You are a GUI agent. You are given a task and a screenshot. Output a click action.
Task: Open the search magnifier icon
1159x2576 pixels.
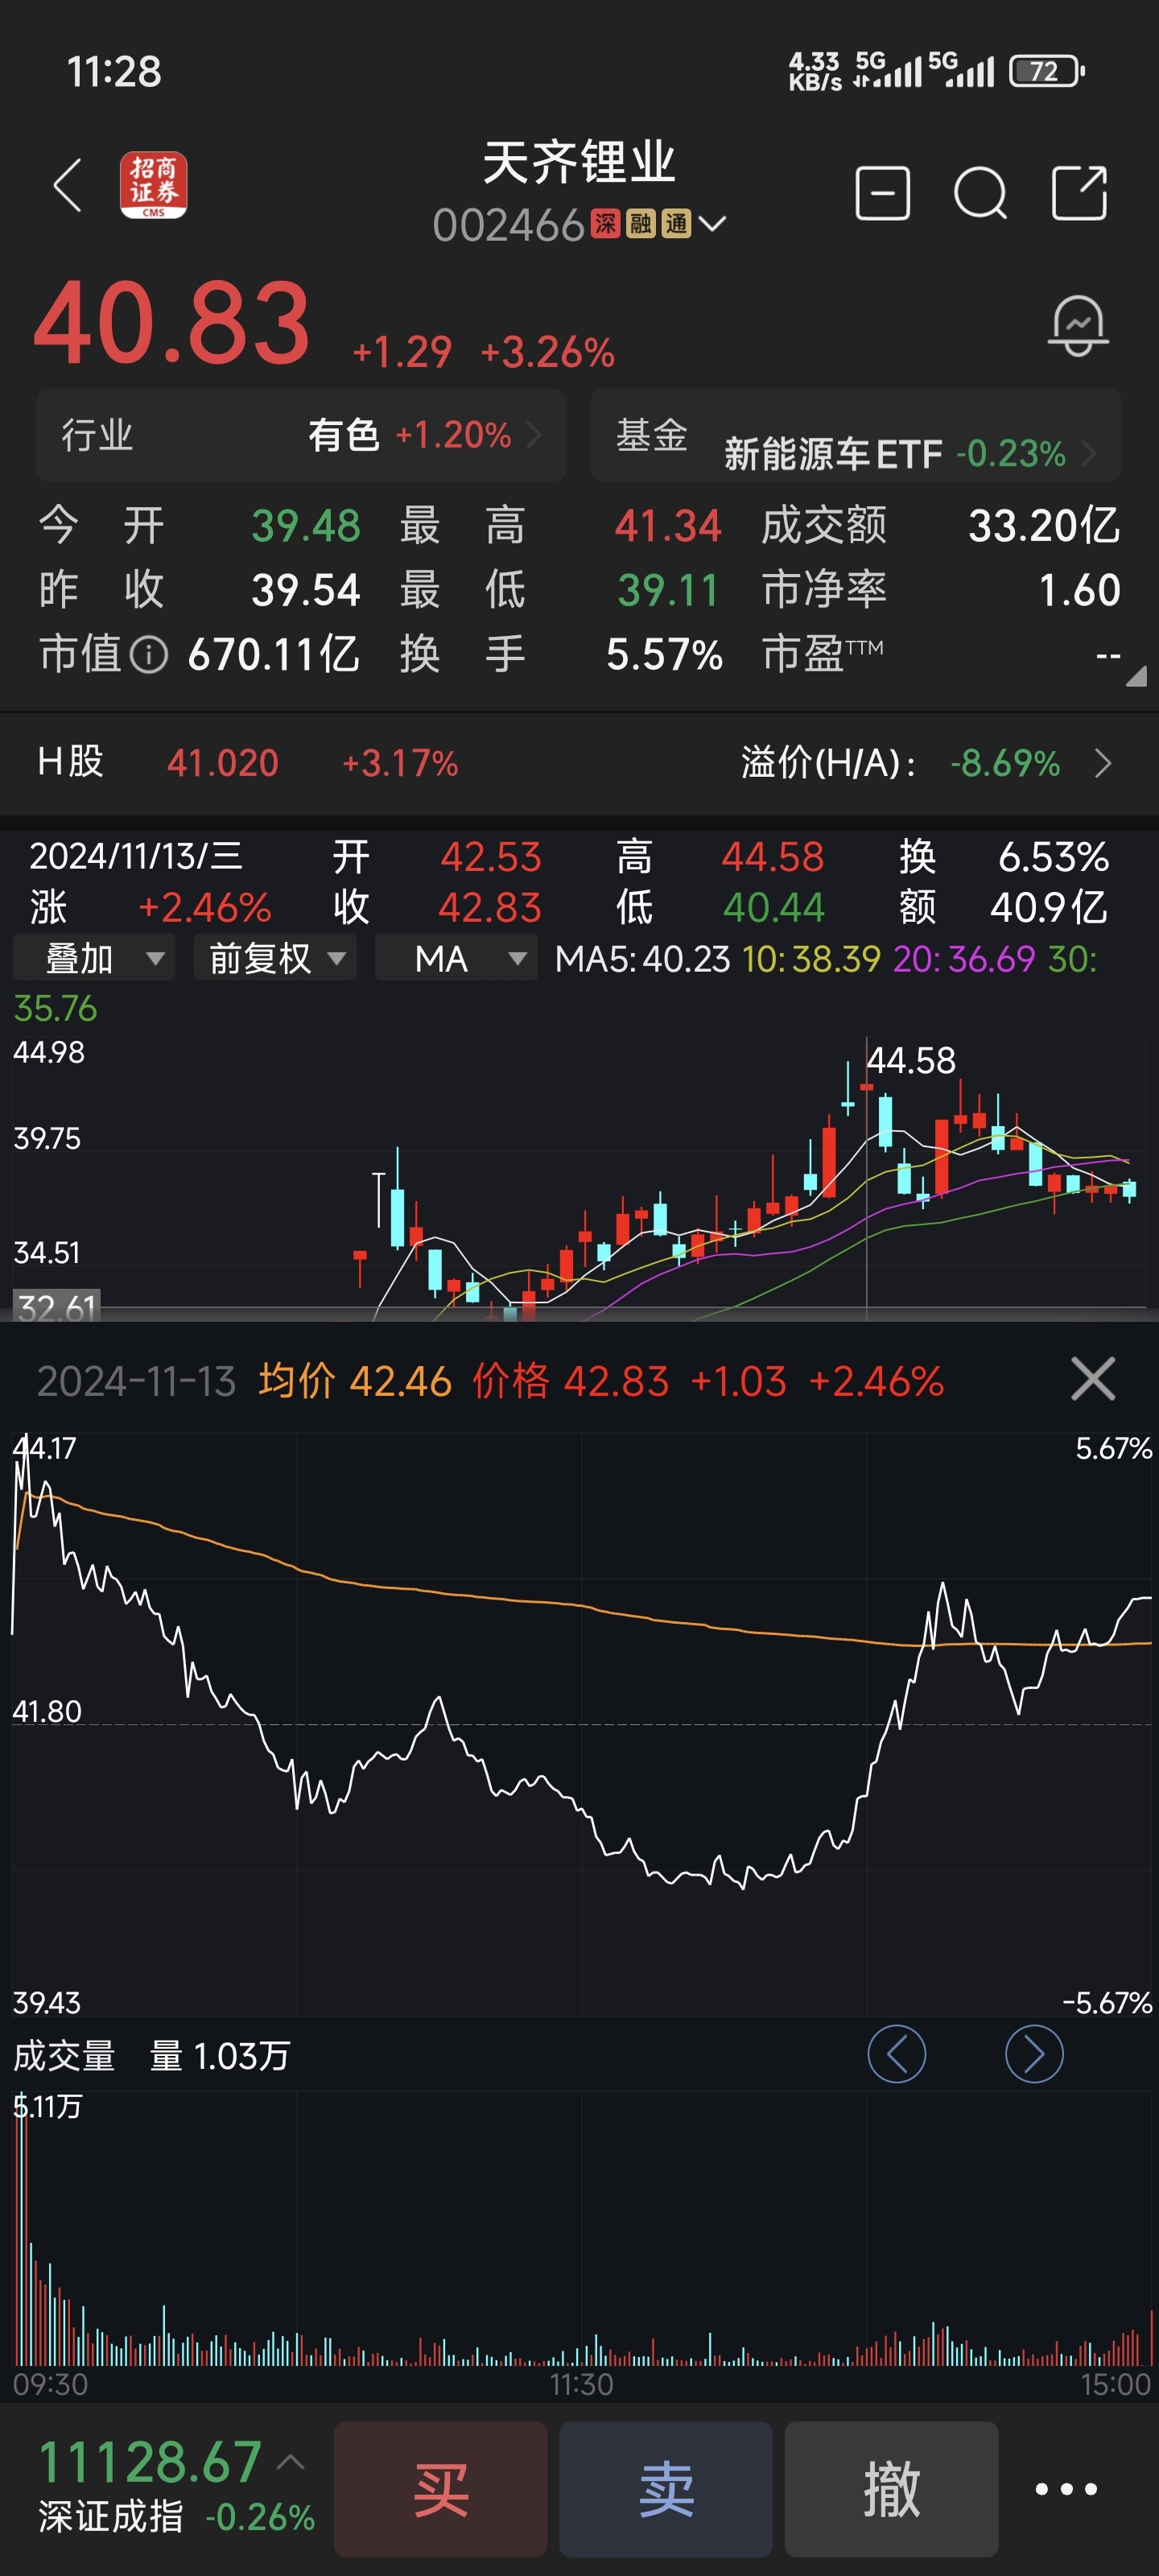coord(980,192)
